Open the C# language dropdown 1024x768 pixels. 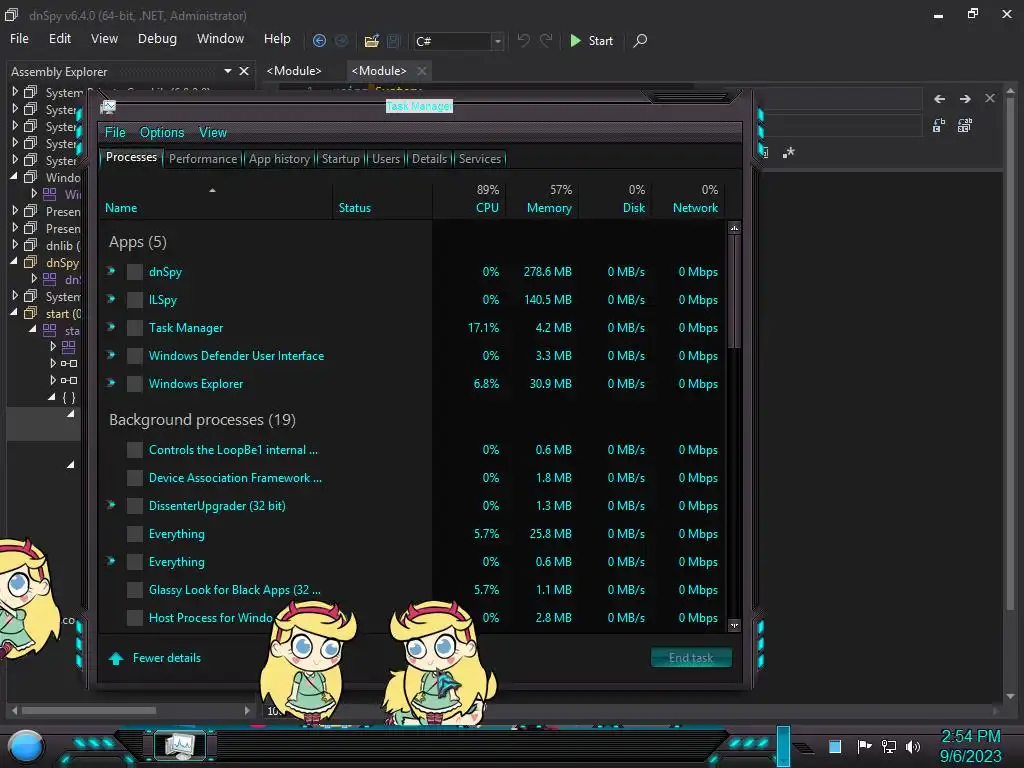(x=498, y=41)
